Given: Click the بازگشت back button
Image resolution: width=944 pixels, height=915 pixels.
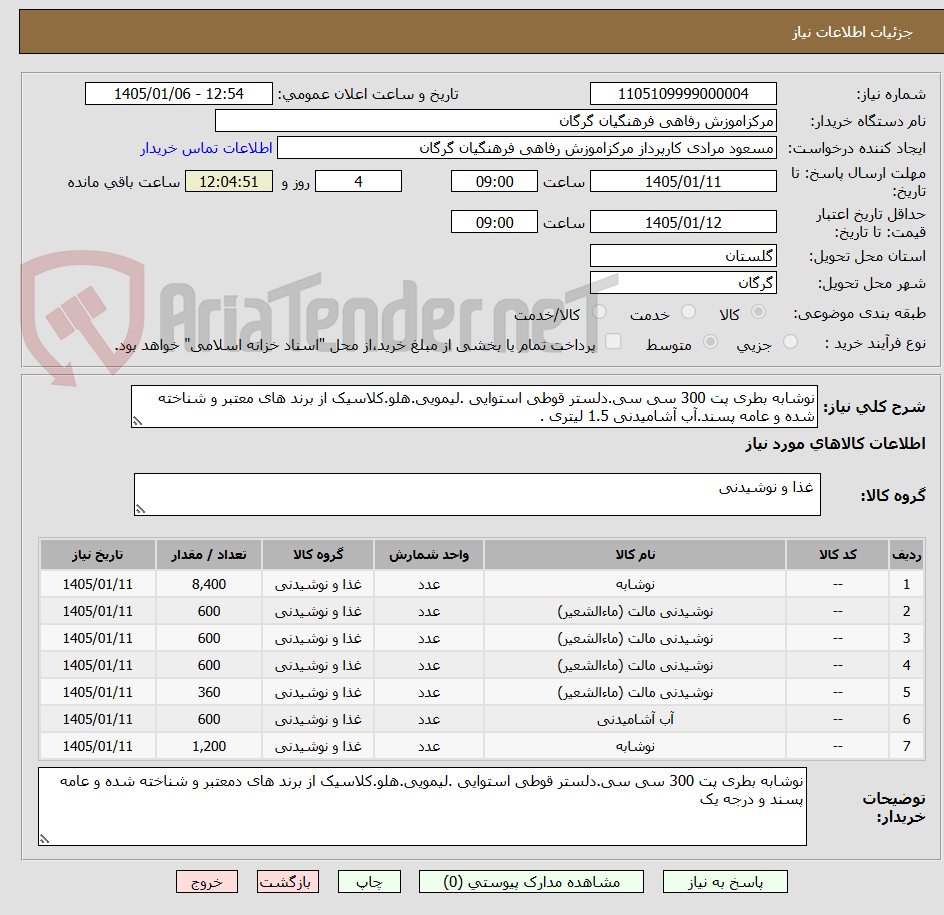Looking at the screenshot, I should coord(288,882).
